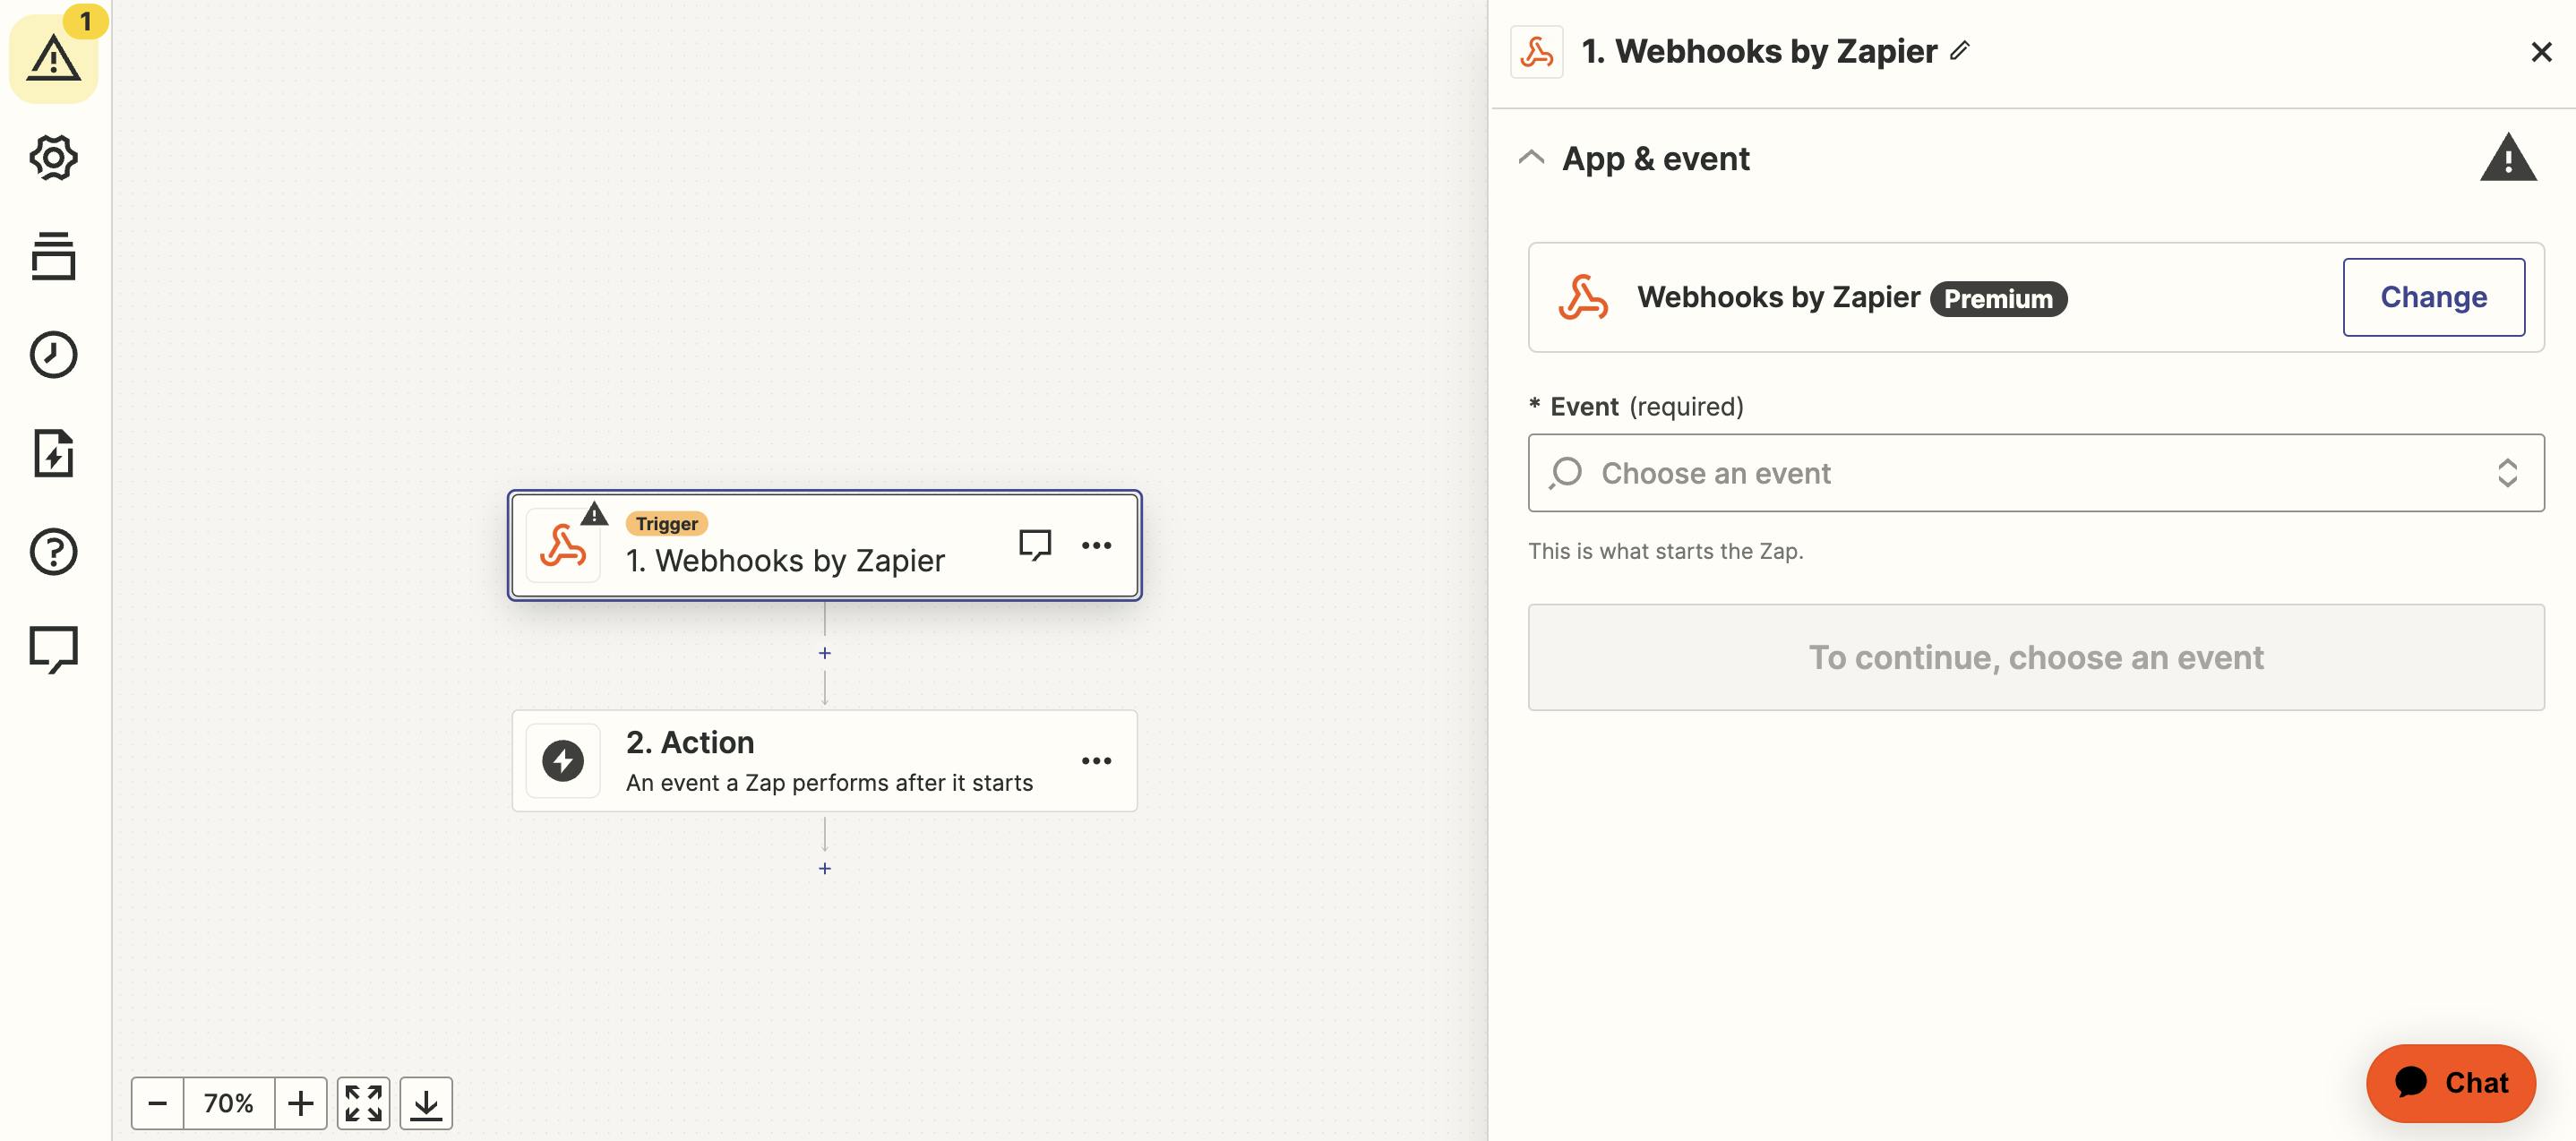This screenshot has height=1141, width=2576.
Task: Click the '1. Webhooks by Zapier' panel title
Action: 1759,51
